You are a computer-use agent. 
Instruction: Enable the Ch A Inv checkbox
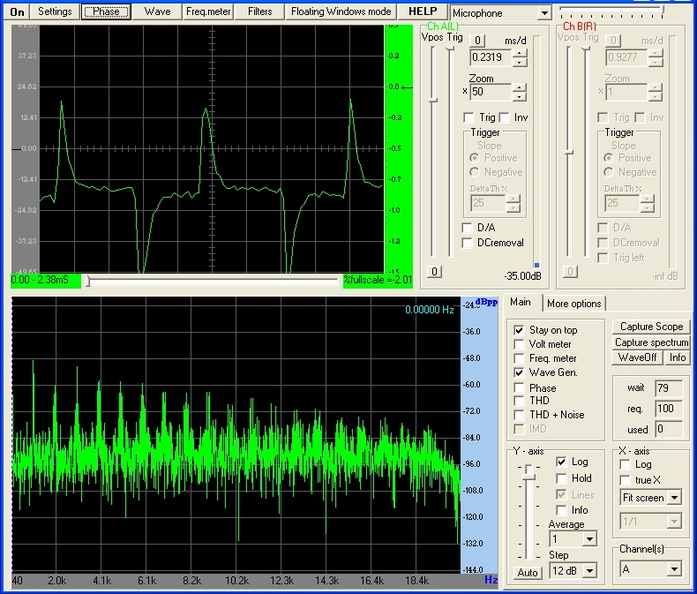[x=504, y=118]
